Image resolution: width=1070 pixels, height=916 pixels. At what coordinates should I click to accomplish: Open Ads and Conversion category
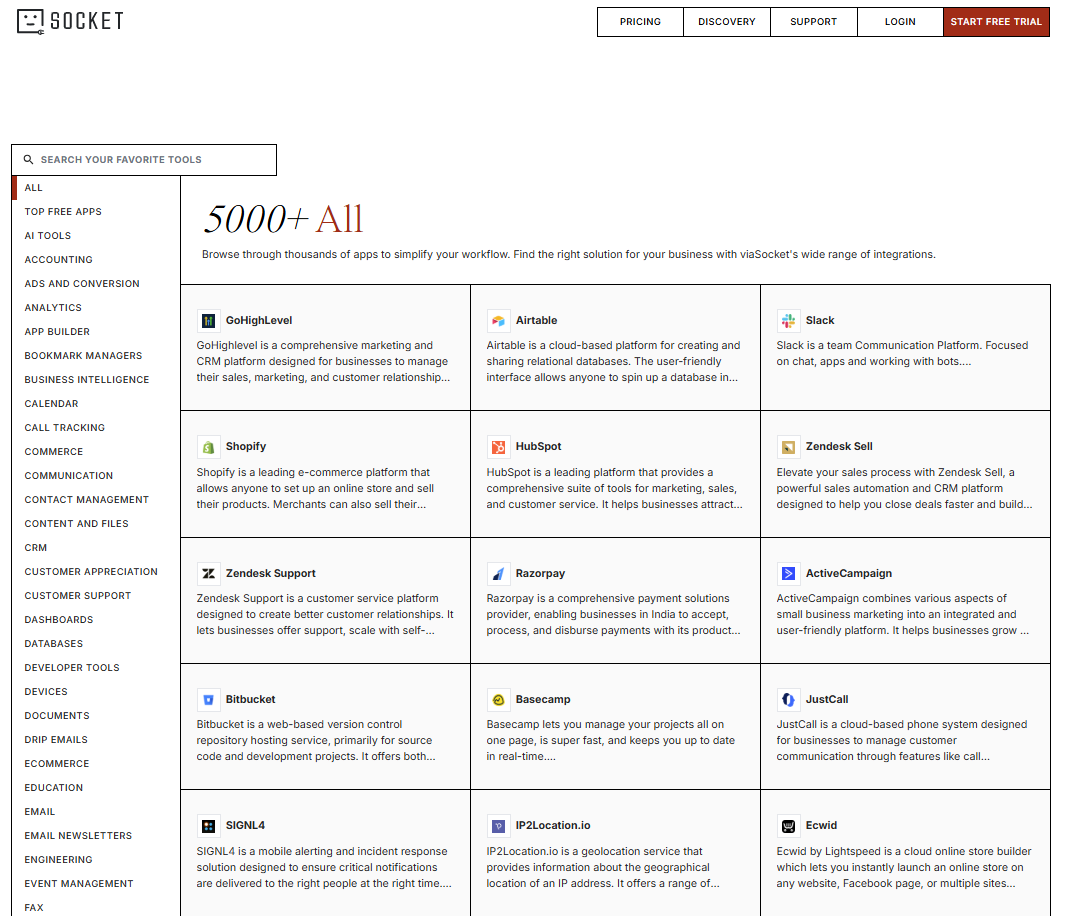tap(96, 283)
